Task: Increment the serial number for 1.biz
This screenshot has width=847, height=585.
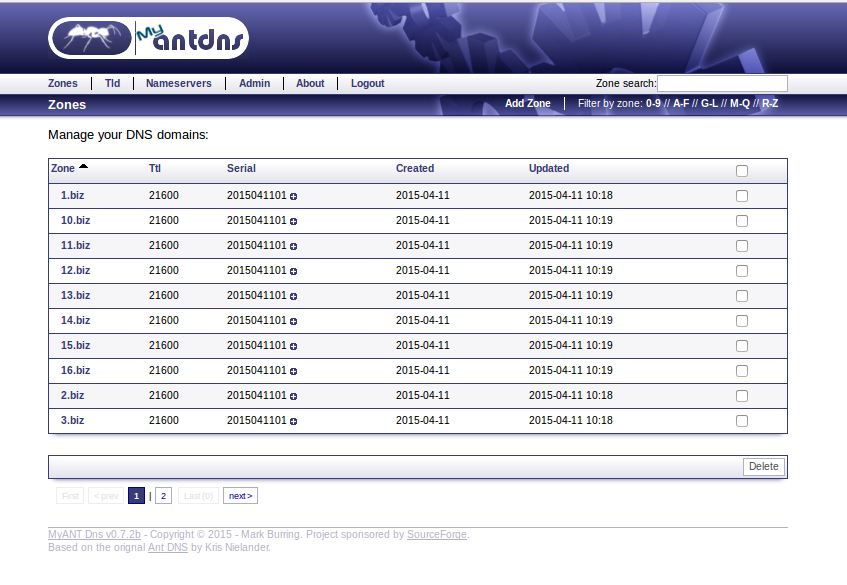Action: 292,196
